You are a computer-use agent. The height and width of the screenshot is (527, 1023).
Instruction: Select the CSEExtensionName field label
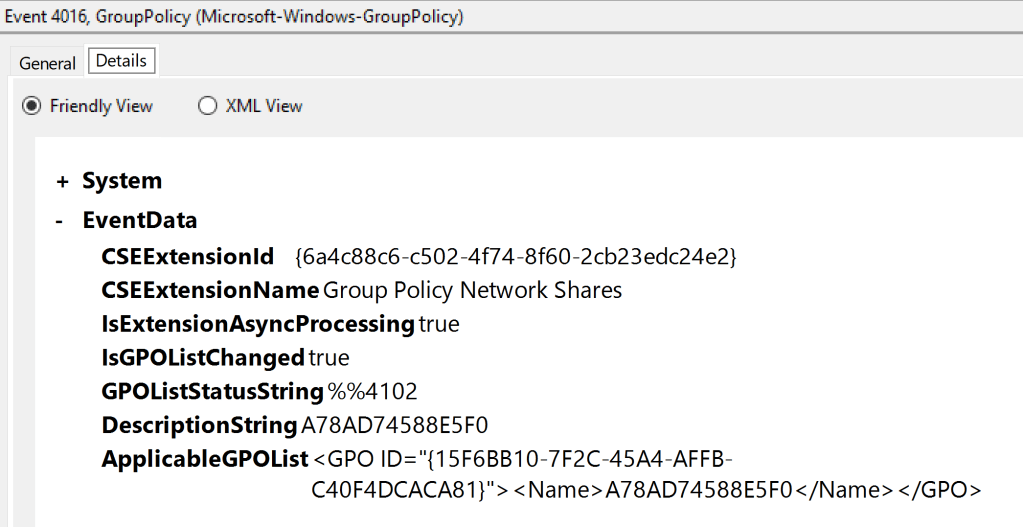coord(210,290)
